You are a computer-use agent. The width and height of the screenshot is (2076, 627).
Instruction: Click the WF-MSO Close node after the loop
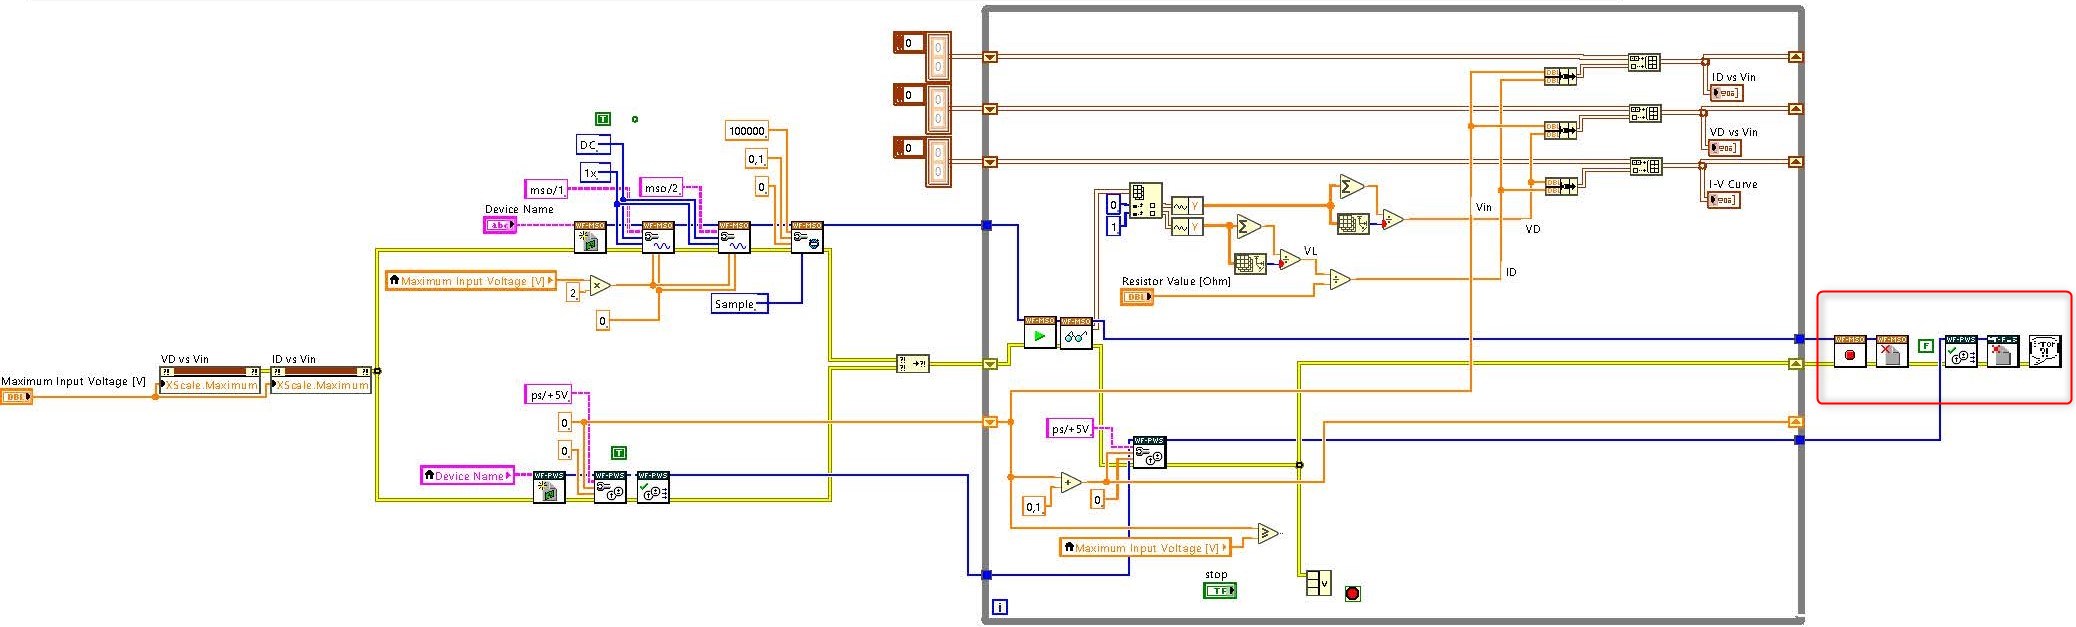click(x=1892, y=351)
